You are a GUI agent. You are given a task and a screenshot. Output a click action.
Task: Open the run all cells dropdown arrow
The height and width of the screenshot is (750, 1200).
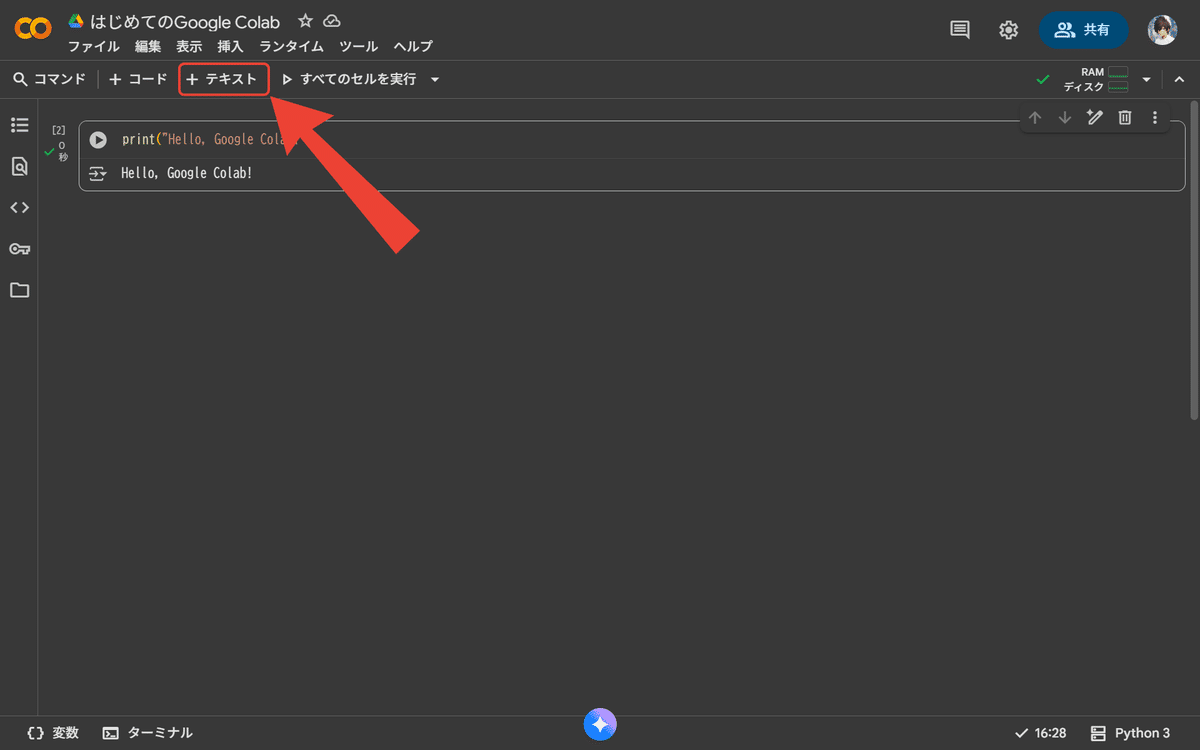coord(434,79)
